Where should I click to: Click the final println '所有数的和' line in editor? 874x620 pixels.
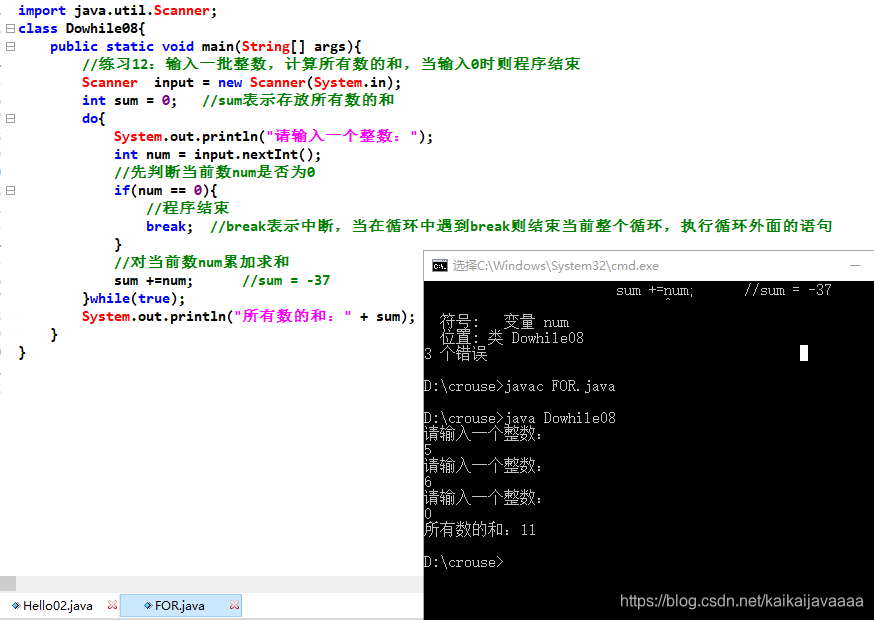pyautogui.click(x=249, y=317)
